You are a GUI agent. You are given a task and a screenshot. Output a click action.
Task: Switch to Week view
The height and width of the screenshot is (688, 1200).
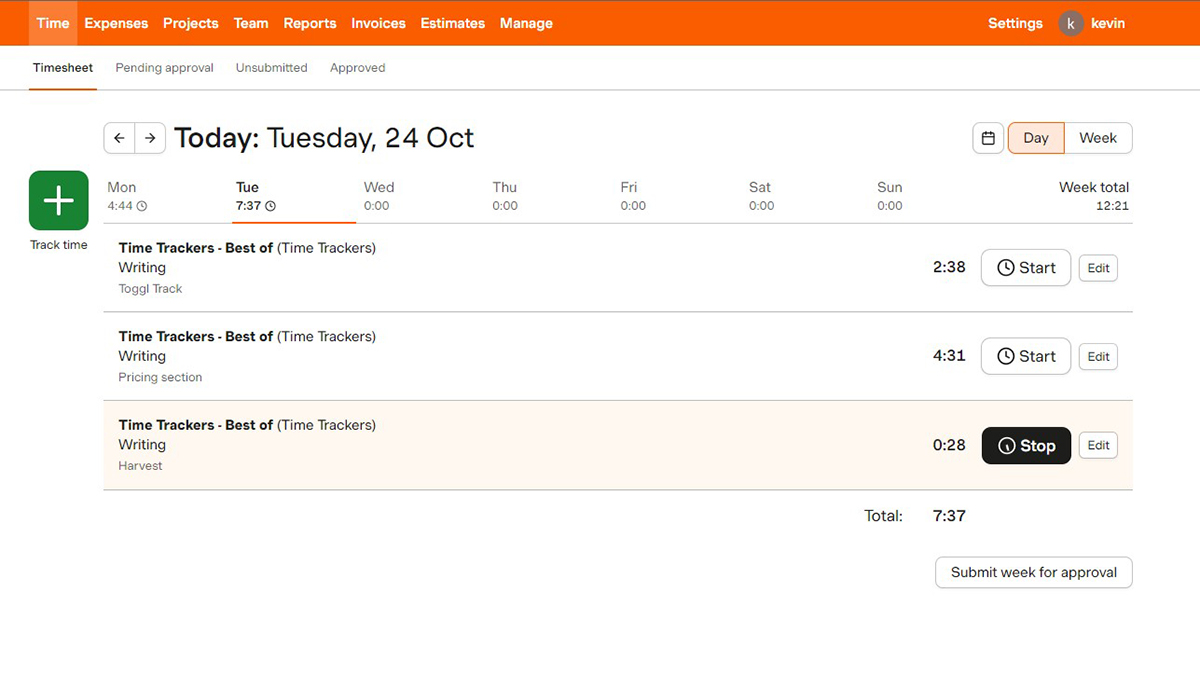[1097, 137]
